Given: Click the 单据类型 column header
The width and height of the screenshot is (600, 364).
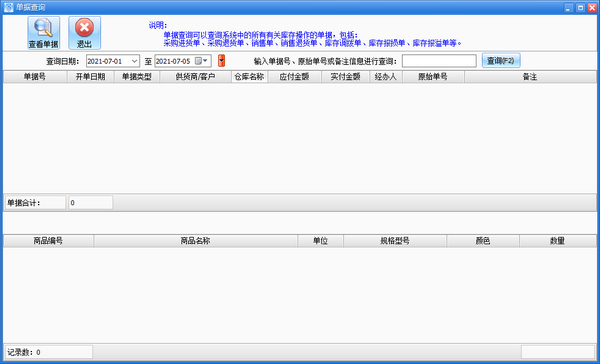Looking at the screenshot, I should pyautogui.click(x=137, y=77).
